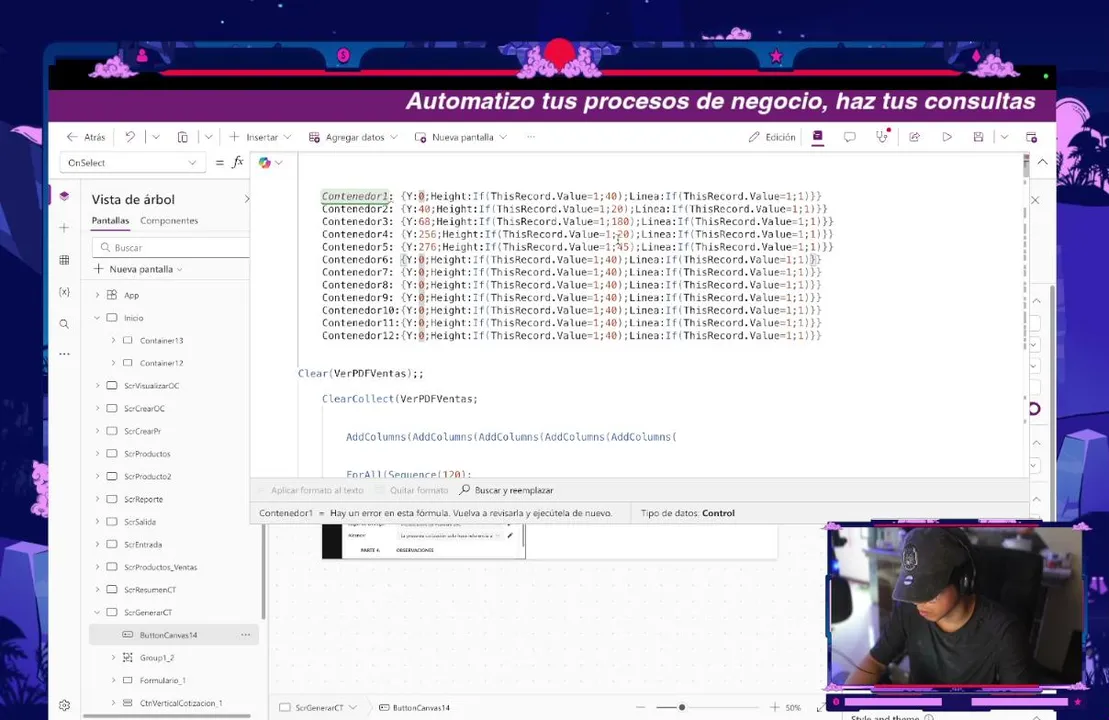Preview the app with the play icon
The height and width of the screenshot is (720, 1109).
point(947,137)
